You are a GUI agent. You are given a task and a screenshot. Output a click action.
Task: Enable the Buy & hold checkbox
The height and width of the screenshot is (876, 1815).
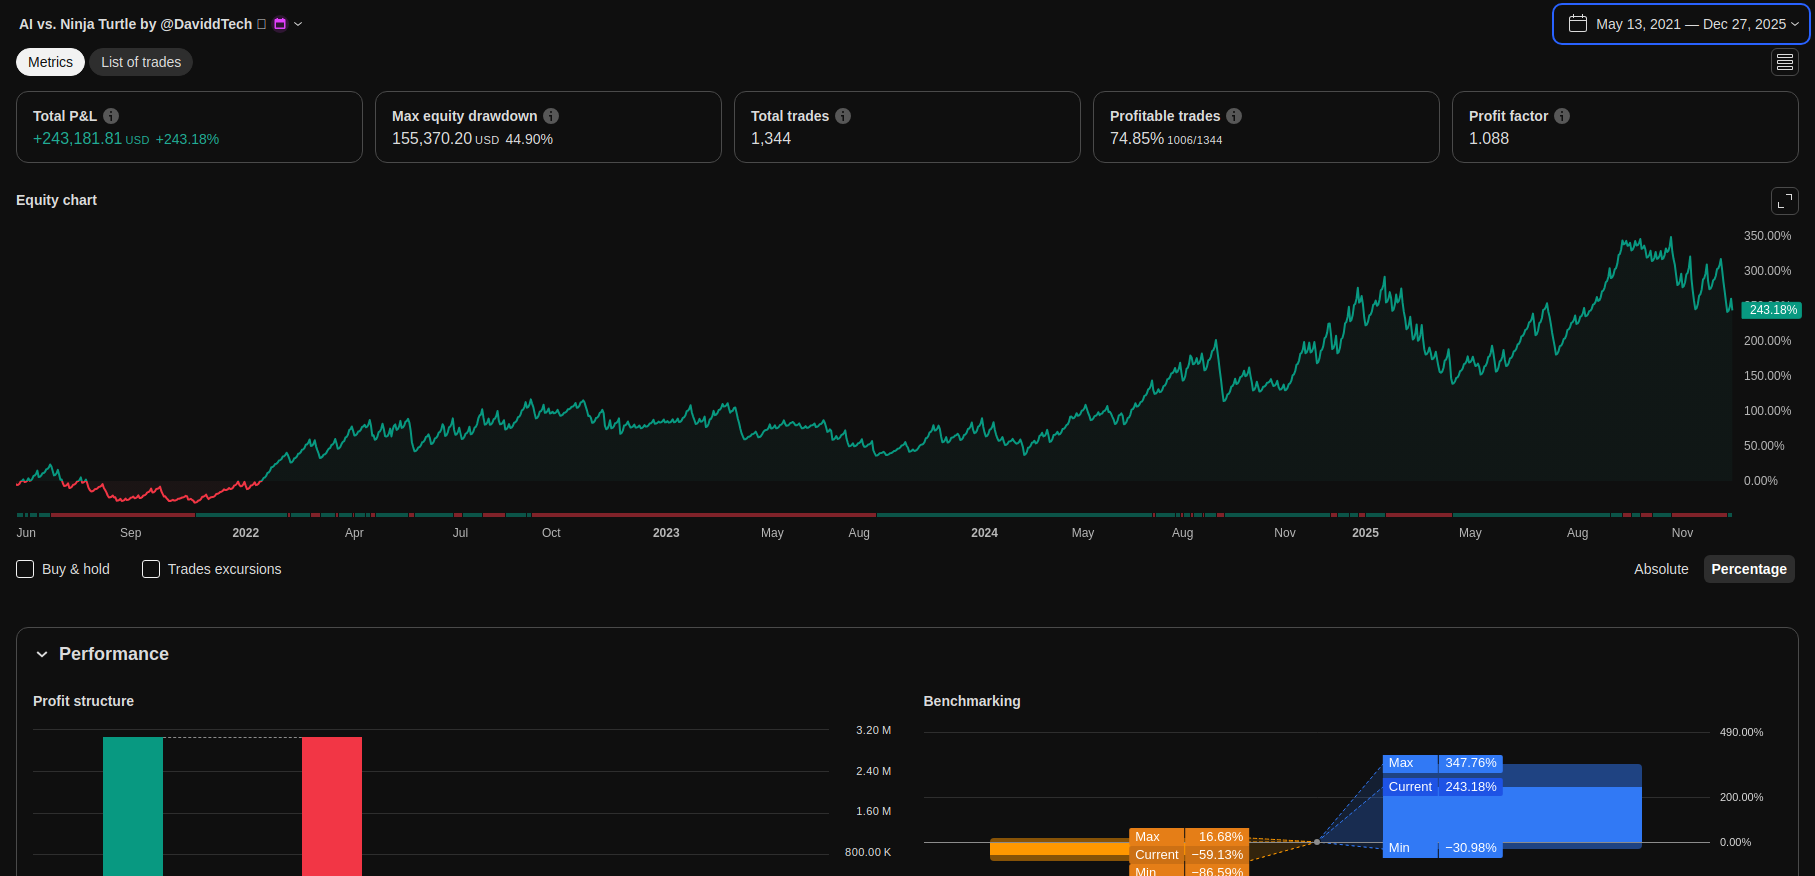26,569
